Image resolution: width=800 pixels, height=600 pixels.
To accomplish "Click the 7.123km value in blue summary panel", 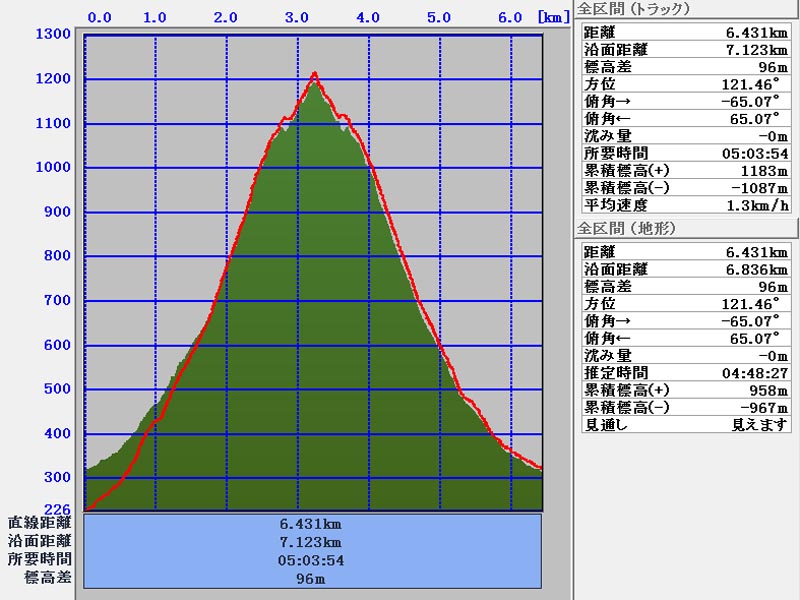I will [x=312, y=541].
